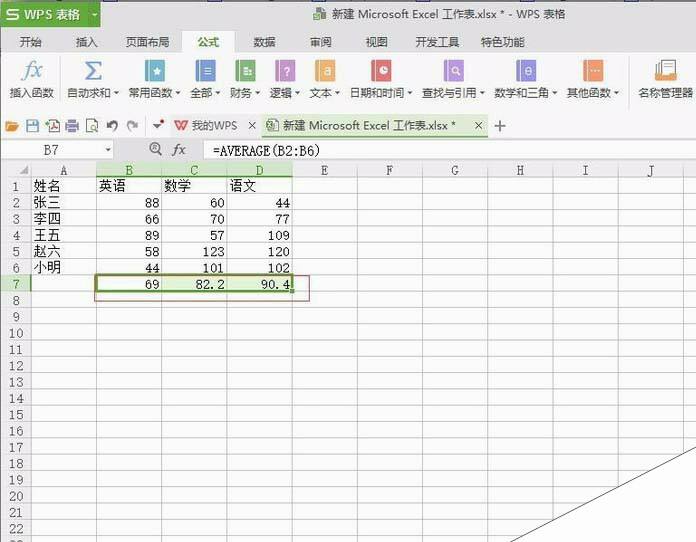Click the select-all corner triangle of the grid
Viewport: 696px width, 542px height.
(24, 170)
